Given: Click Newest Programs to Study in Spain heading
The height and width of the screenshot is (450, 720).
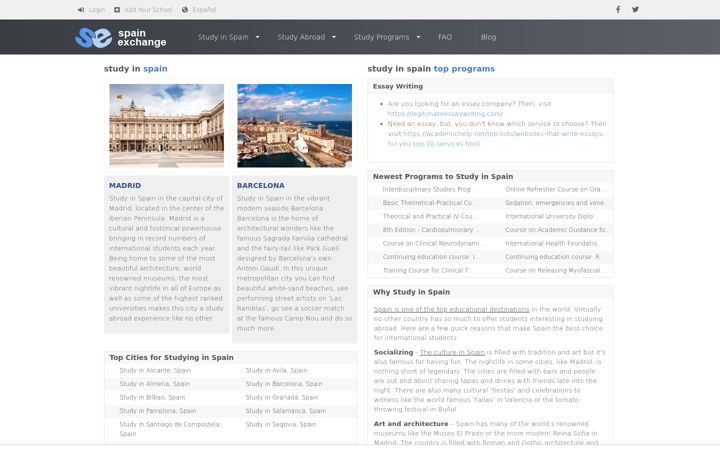Looking at the screenshot, I should pos(443,177).
